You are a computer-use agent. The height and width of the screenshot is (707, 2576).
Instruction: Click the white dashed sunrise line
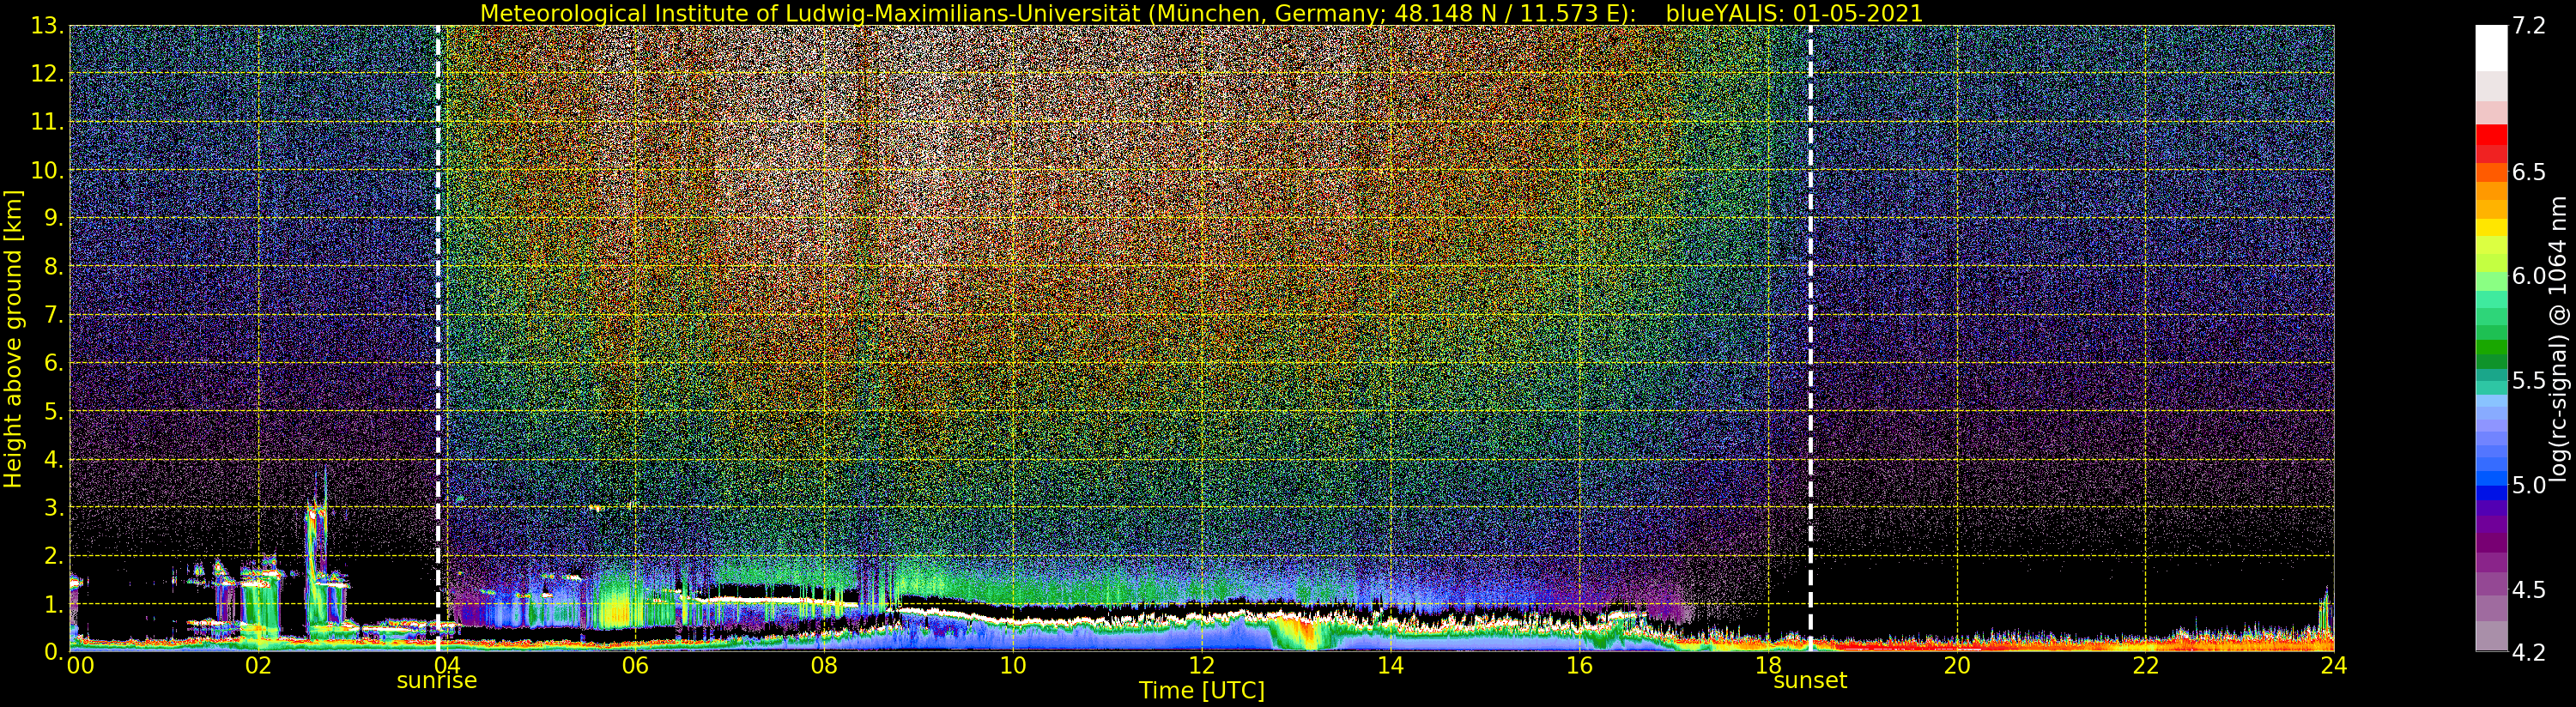[x=438, y=338]
